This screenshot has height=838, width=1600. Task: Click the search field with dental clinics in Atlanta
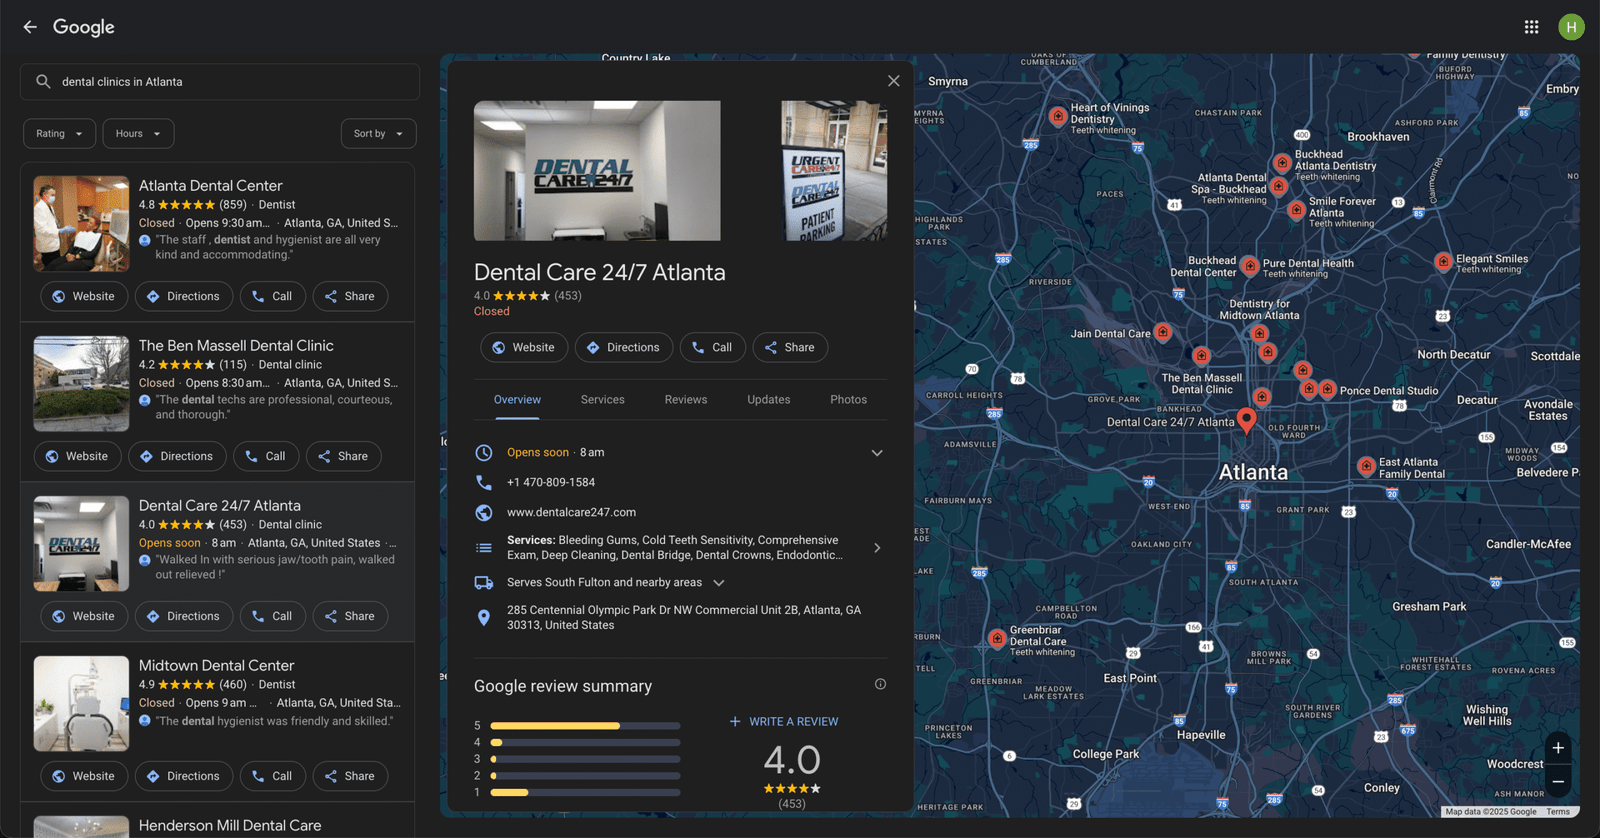[x=220, y=82]
